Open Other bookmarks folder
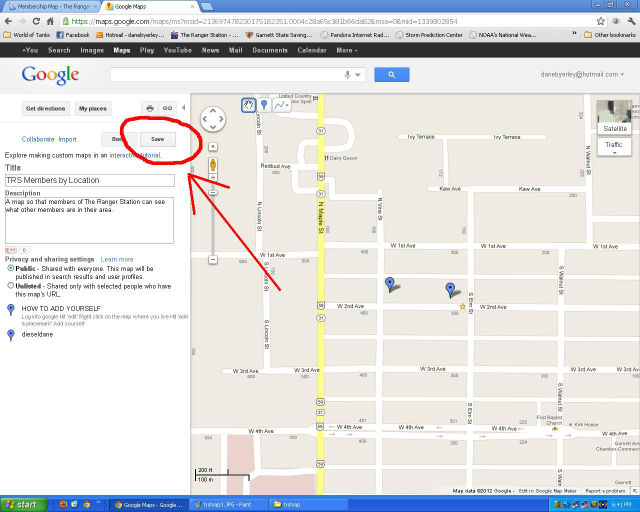This screenshot has width=640, height=512. pos(610,35)
